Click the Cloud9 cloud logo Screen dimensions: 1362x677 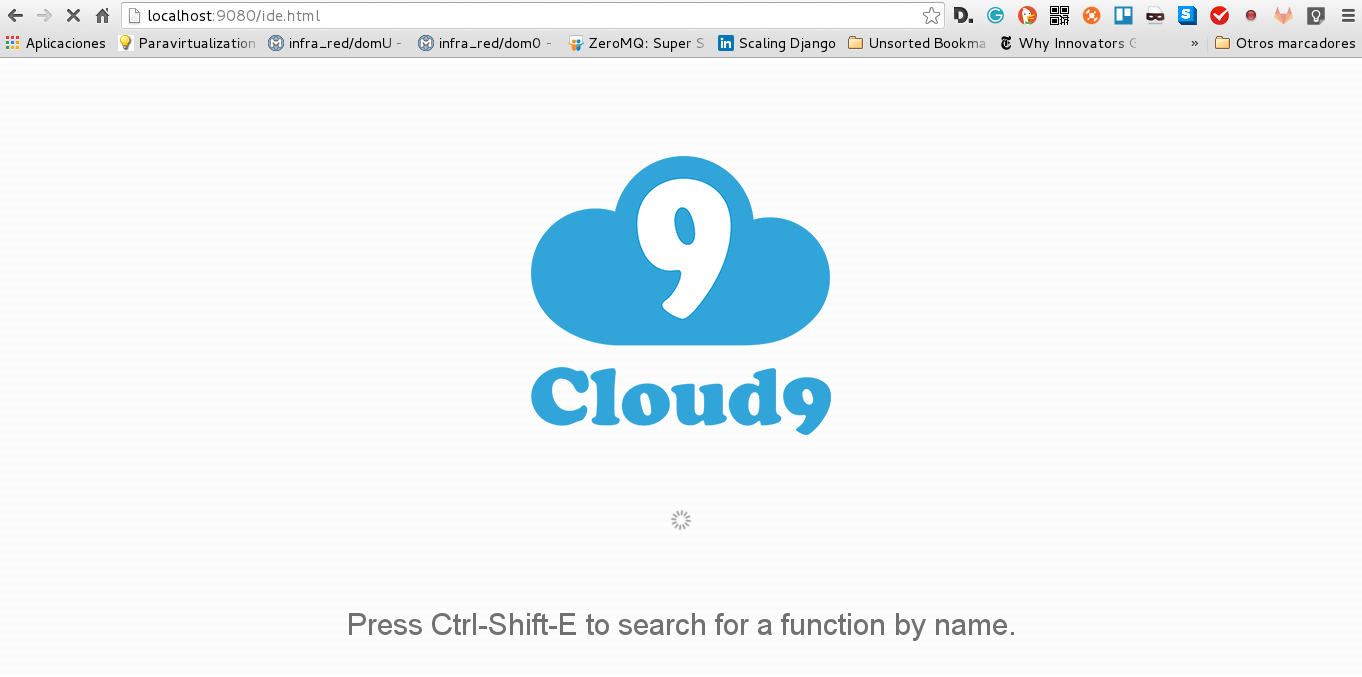[681, 250]
